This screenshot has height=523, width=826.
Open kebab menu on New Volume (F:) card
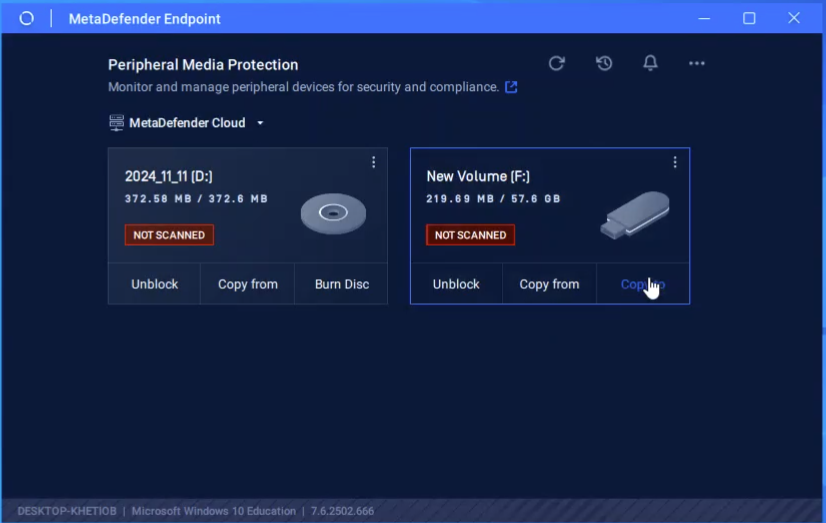[675, 162]
